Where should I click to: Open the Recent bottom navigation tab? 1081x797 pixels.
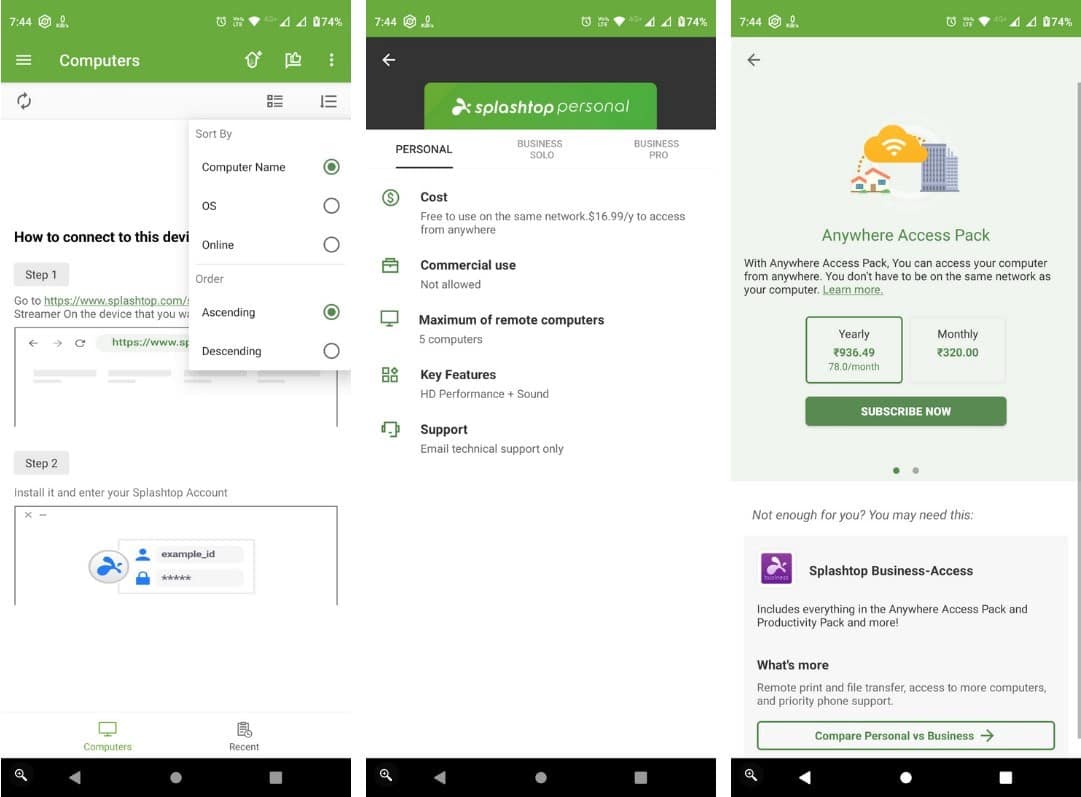click(x=244, y=736)
